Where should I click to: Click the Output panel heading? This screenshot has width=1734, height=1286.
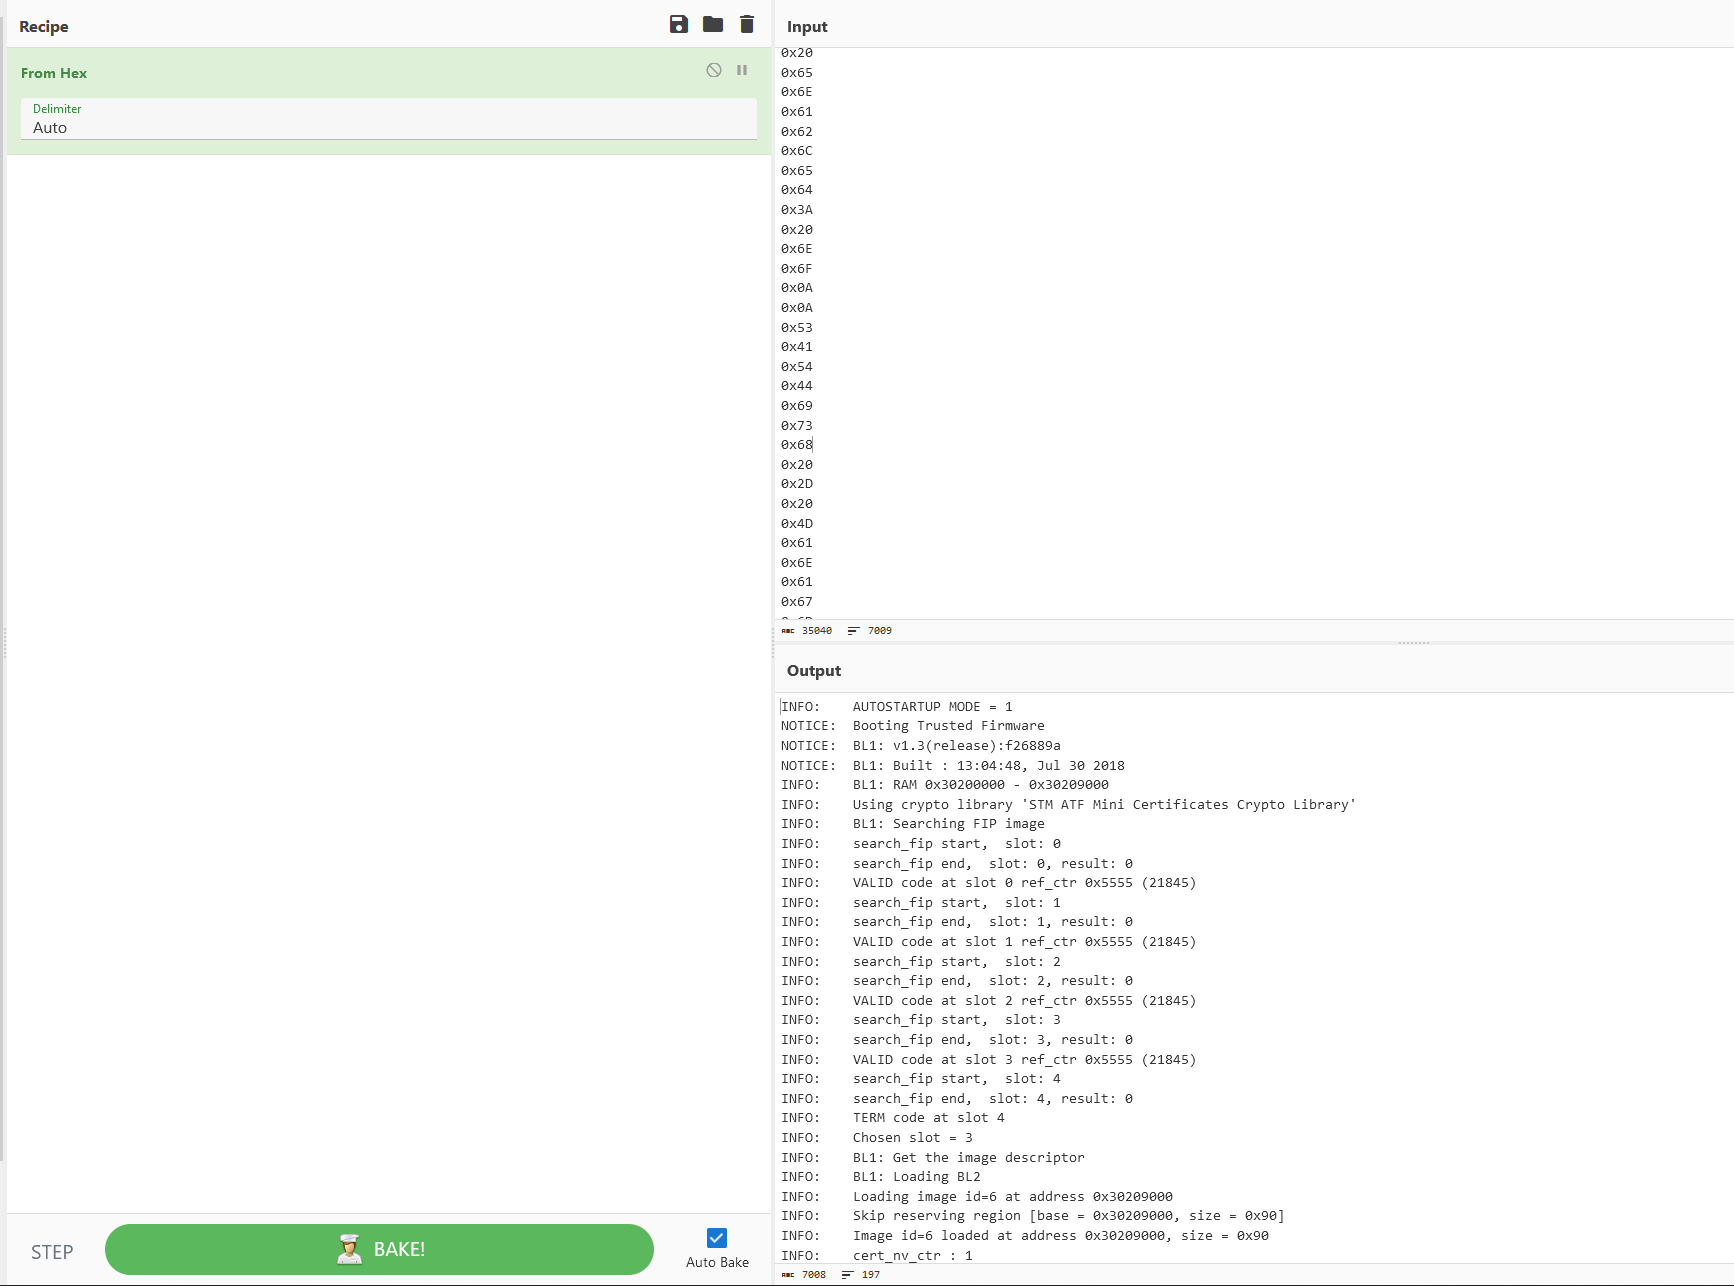(814, 671)
